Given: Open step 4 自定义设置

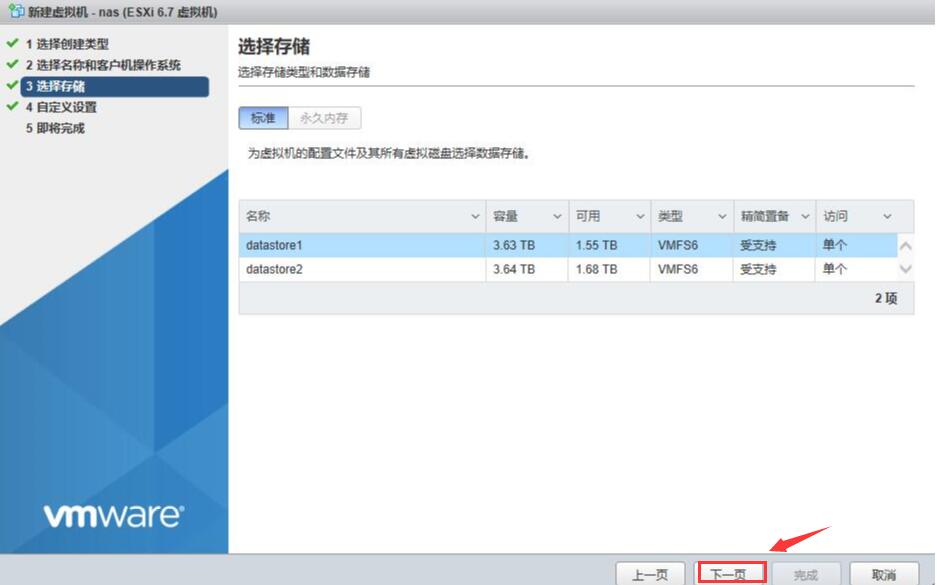Looking at the screenshot, I should tap(61, 107).
